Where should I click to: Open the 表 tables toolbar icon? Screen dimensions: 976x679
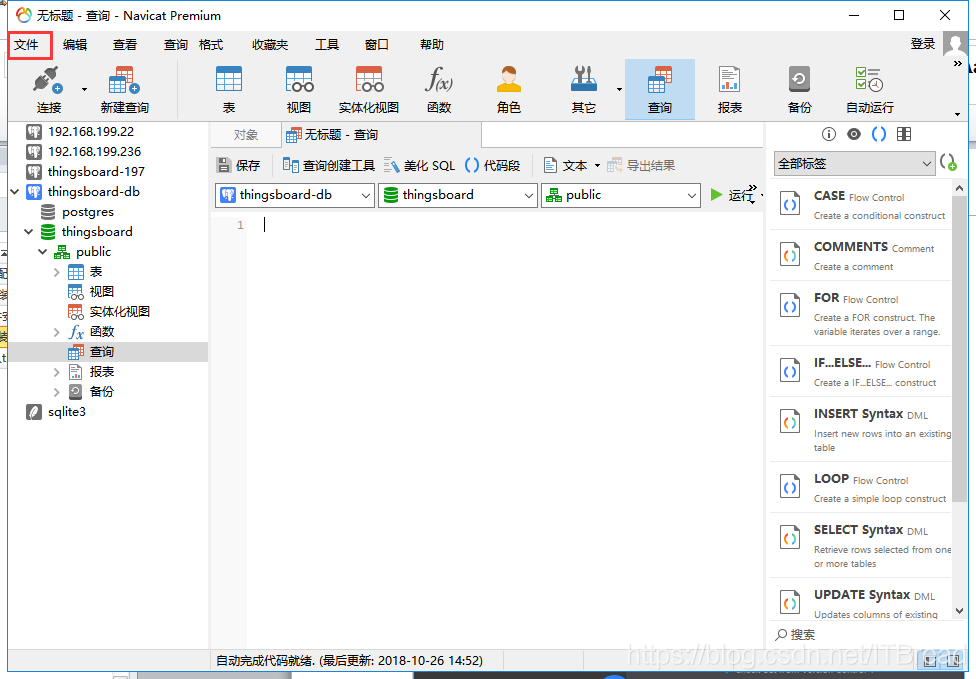pos(229,90)
